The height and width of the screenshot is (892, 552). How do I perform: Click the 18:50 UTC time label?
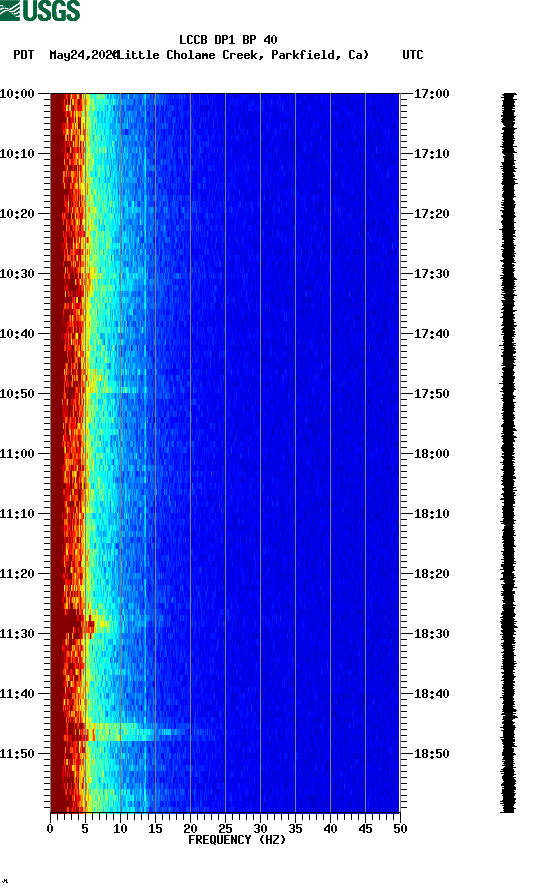tap(431, 754)
